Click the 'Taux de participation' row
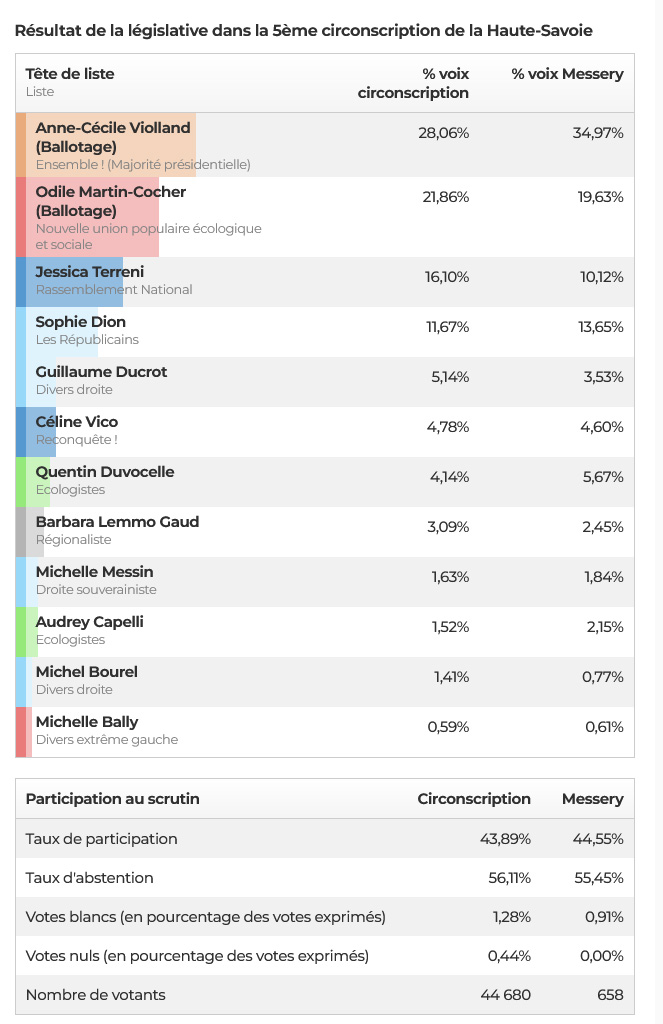The height and width of the screenshot is (1024, 663). (x=325, y=839)
